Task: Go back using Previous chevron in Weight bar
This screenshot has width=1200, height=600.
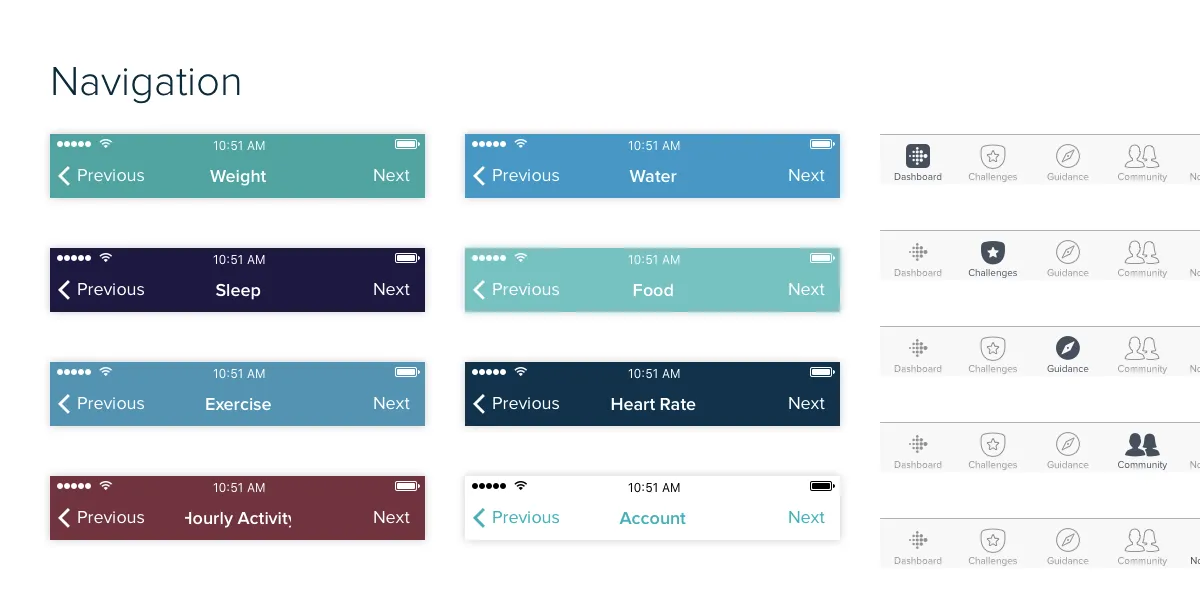Action: [x=65, y=176]
